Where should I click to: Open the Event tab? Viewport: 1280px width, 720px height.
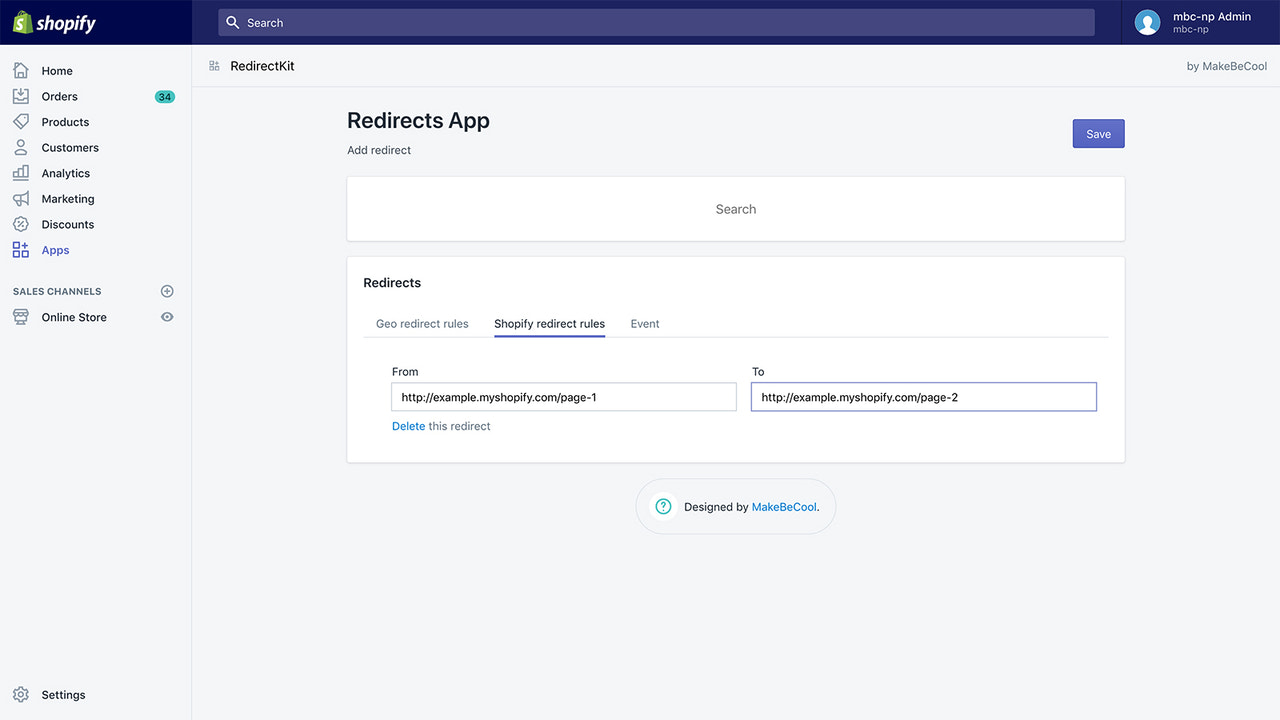tap(645, 324)
